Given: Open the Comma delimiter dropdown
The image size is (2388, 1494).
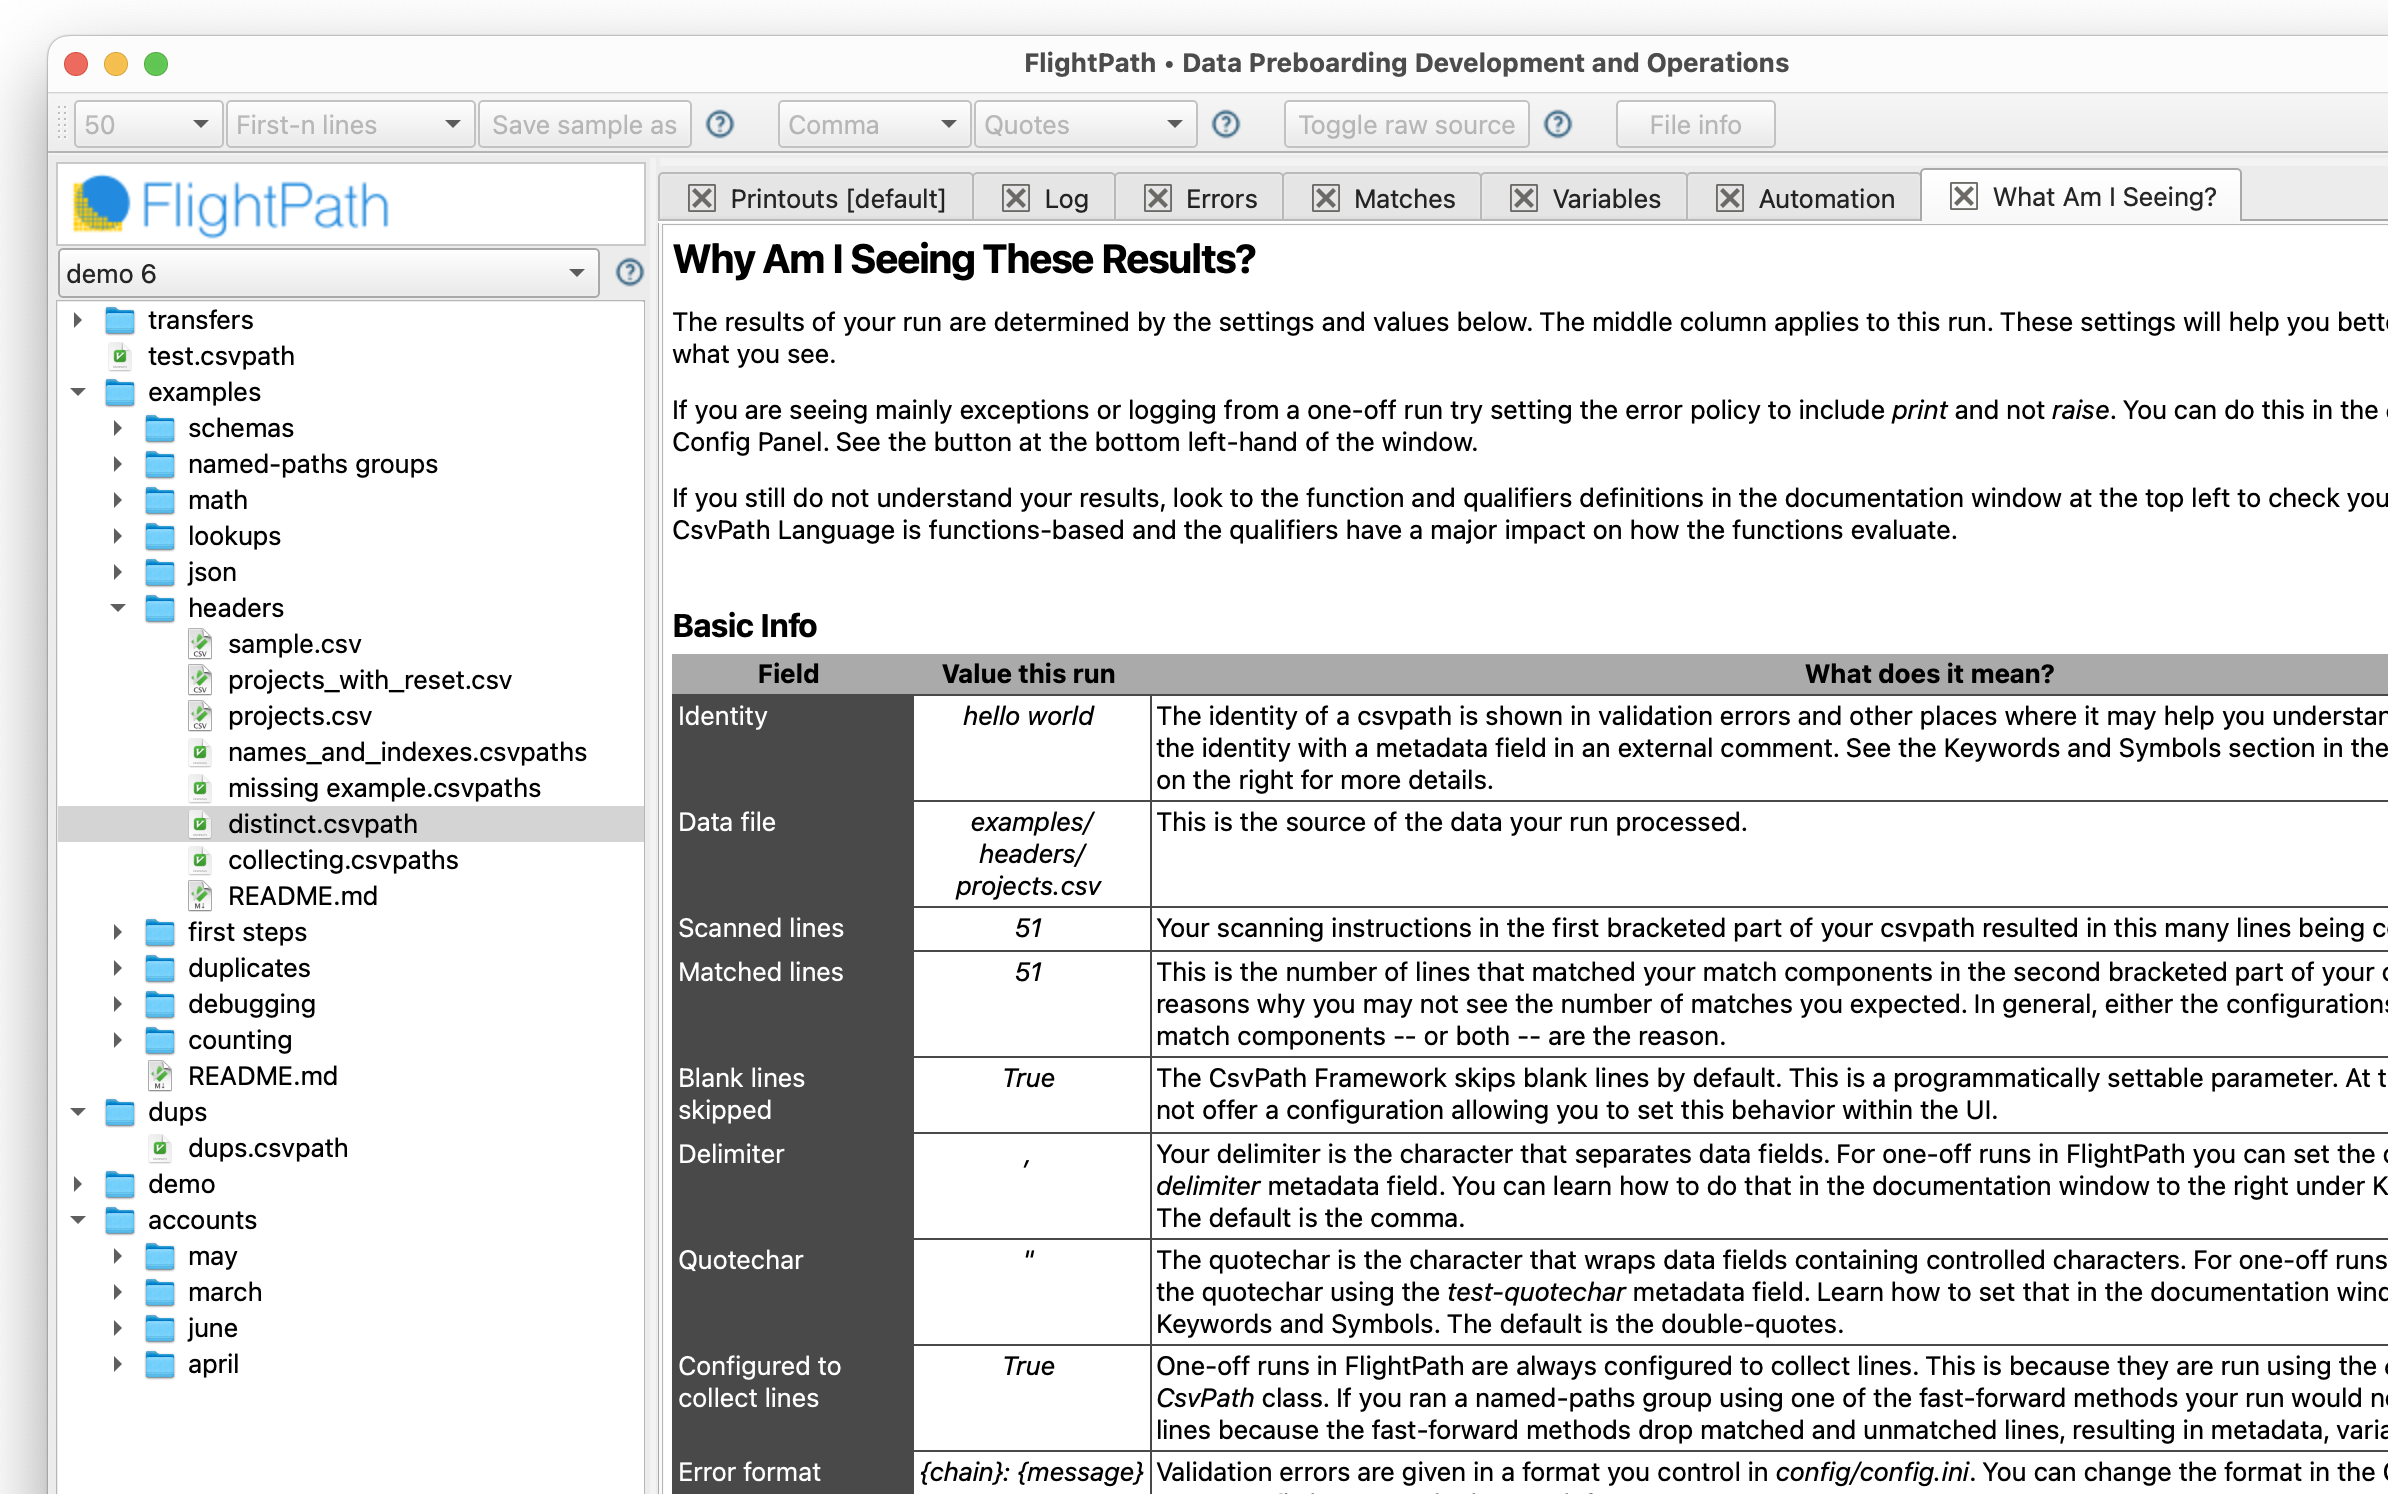Looking at the screenshot, I should (873, 124).
